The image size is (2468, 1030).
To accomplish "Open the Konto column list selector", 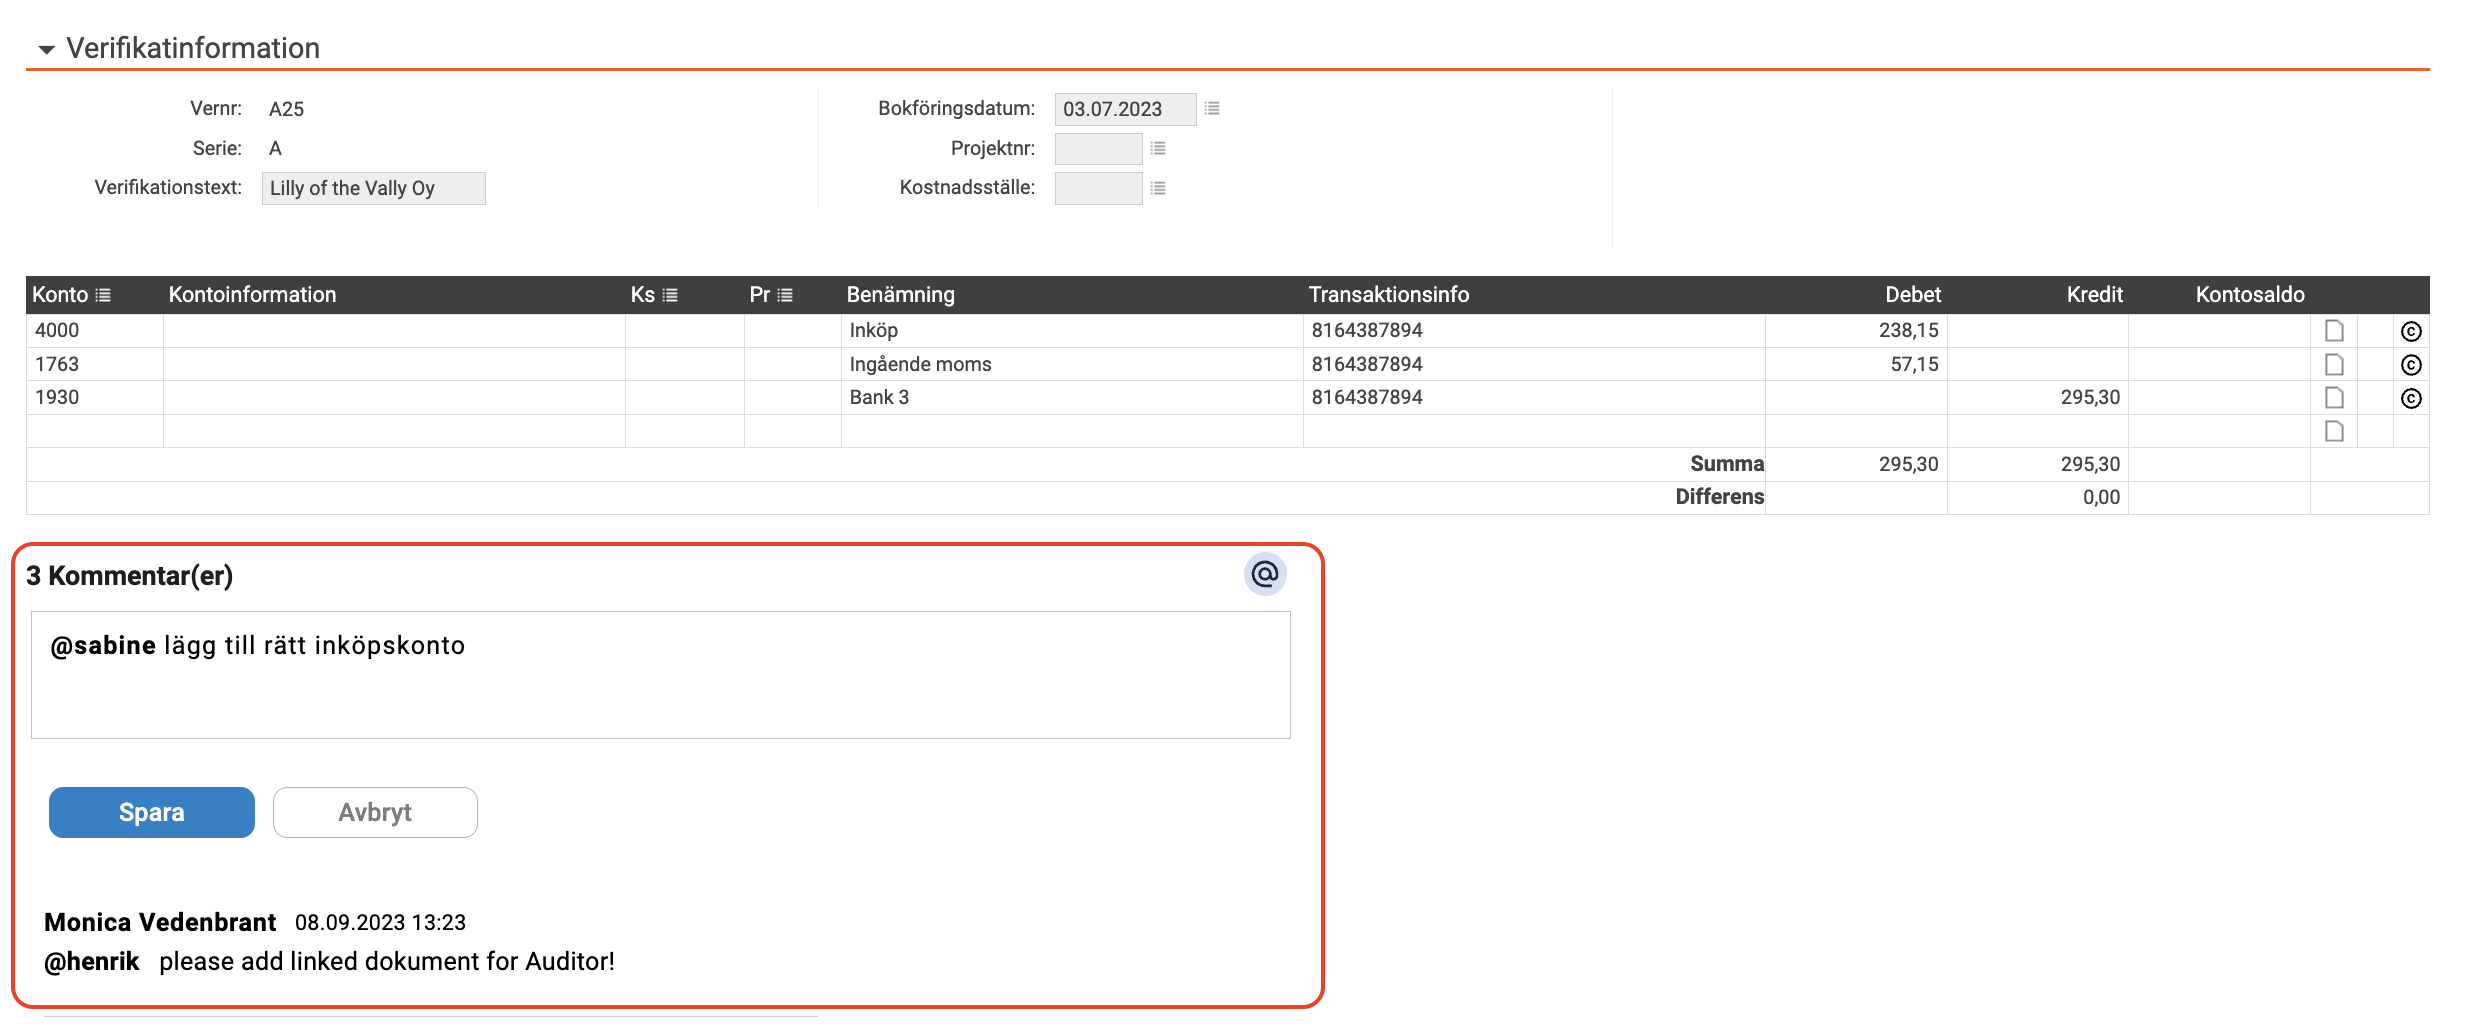I will tap(103, 295).
